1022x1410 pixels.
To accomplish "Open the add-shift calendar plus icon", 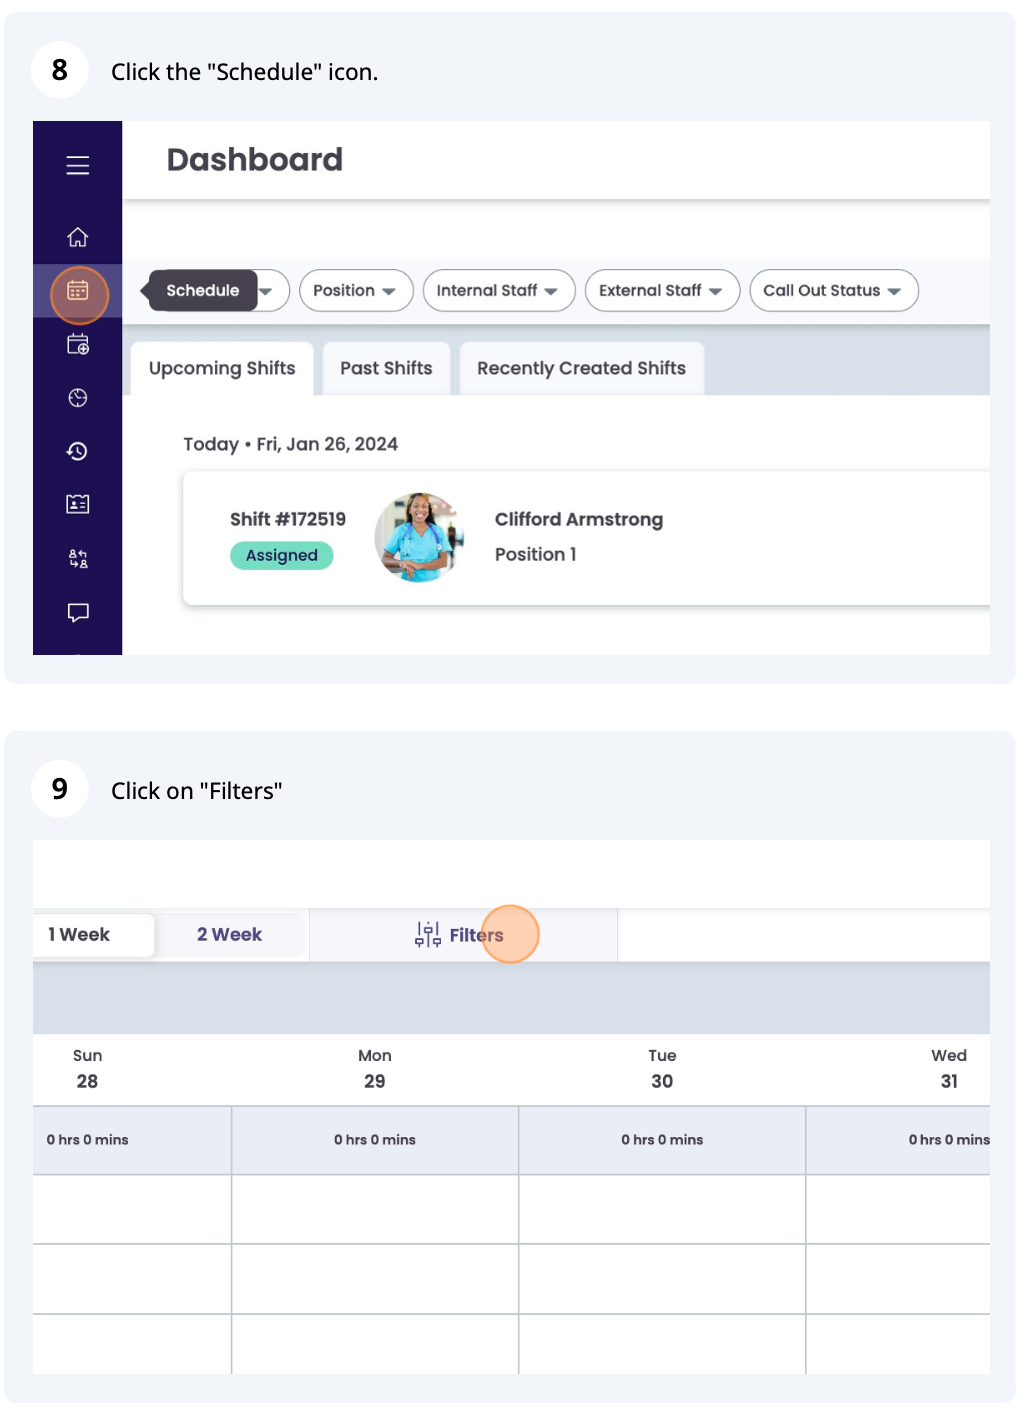I will click(78, 345).
